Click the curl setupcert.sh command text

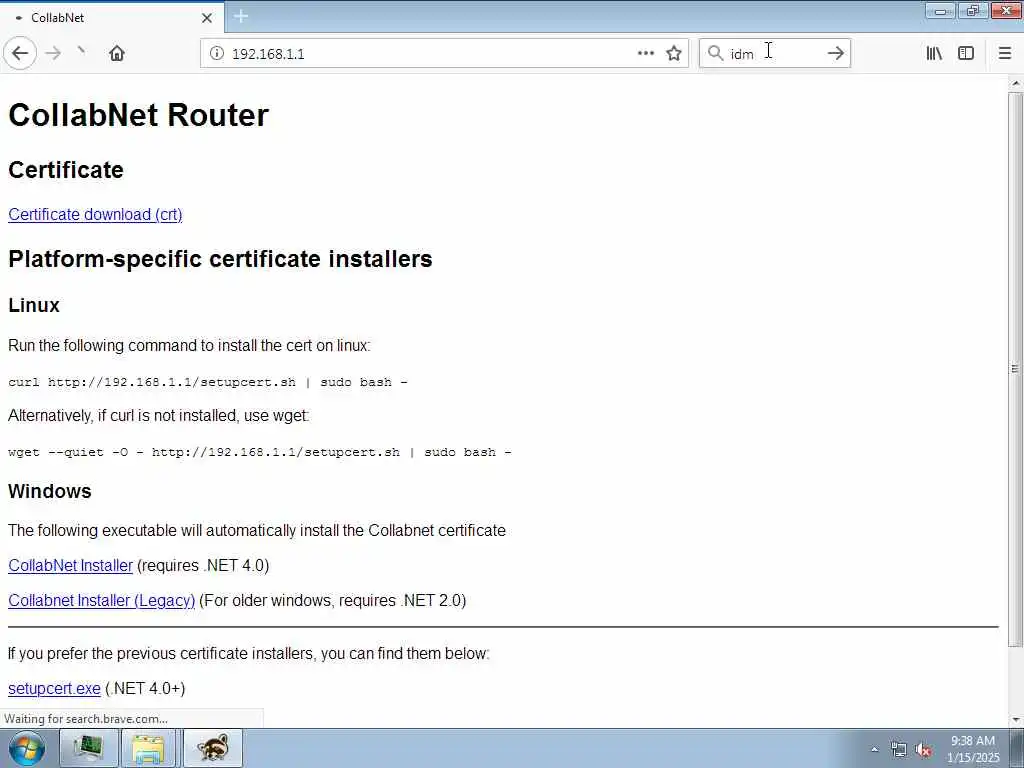(208, 382)
